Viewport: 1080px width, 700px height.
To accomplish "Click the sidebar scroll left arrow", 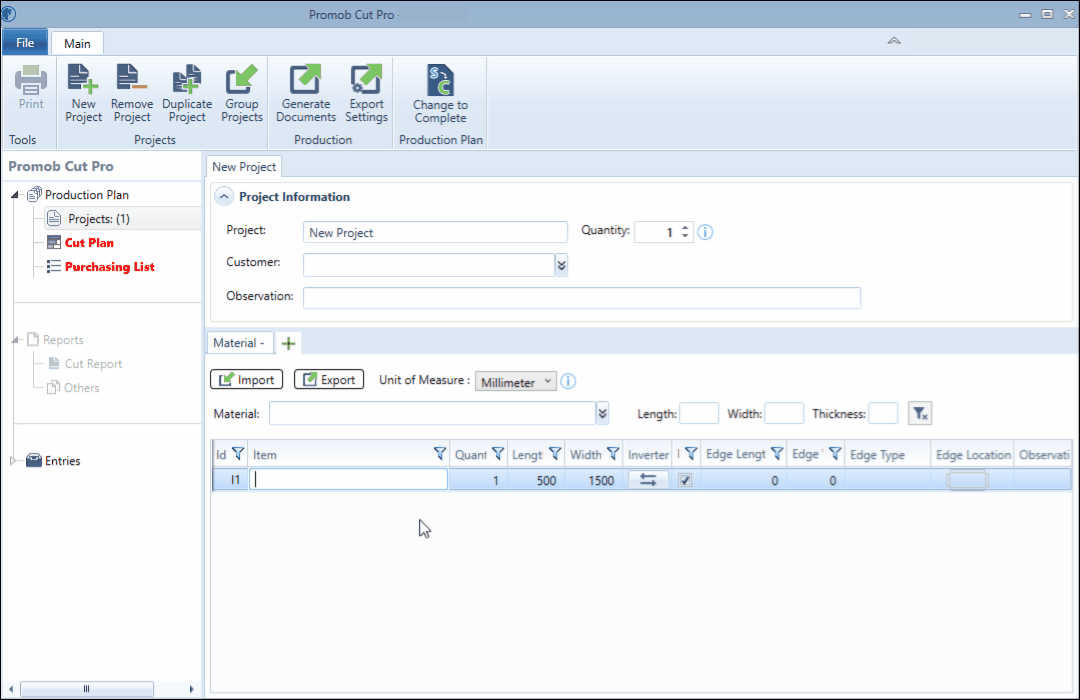I will coord(11,688).
